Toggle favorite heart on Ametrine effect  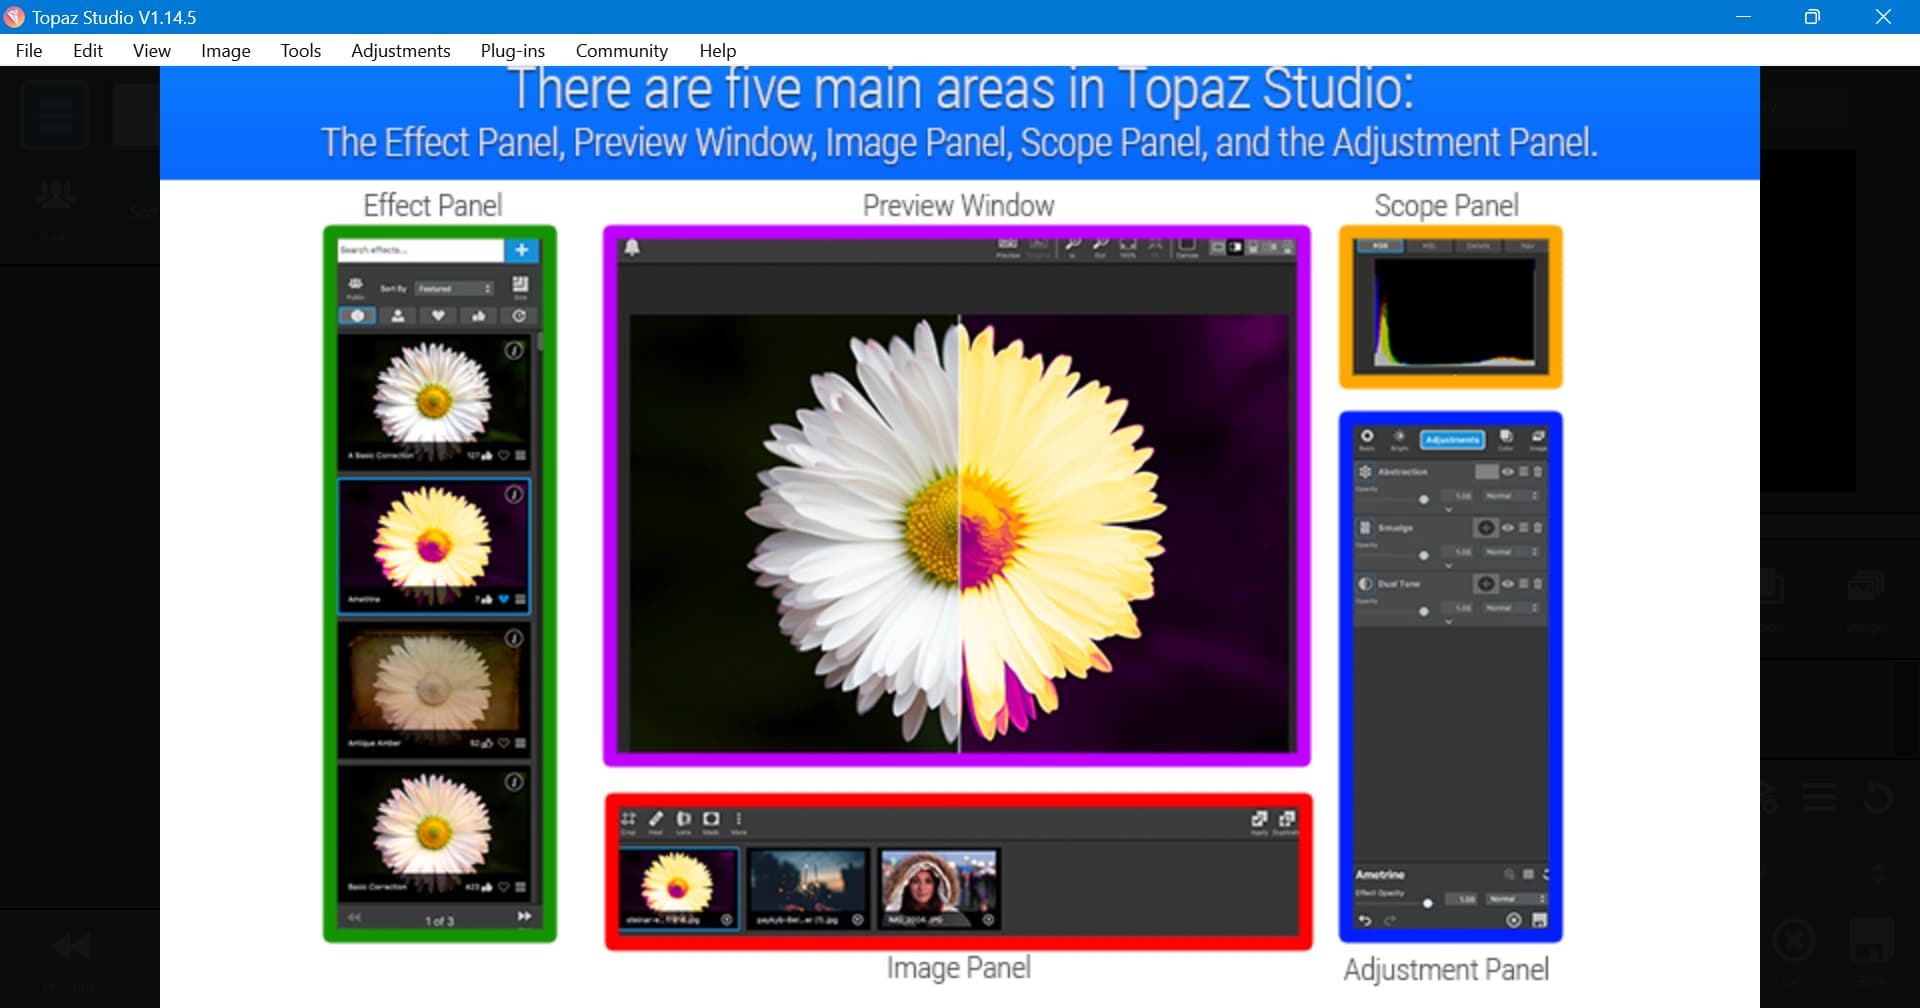(x=504, y=600)
